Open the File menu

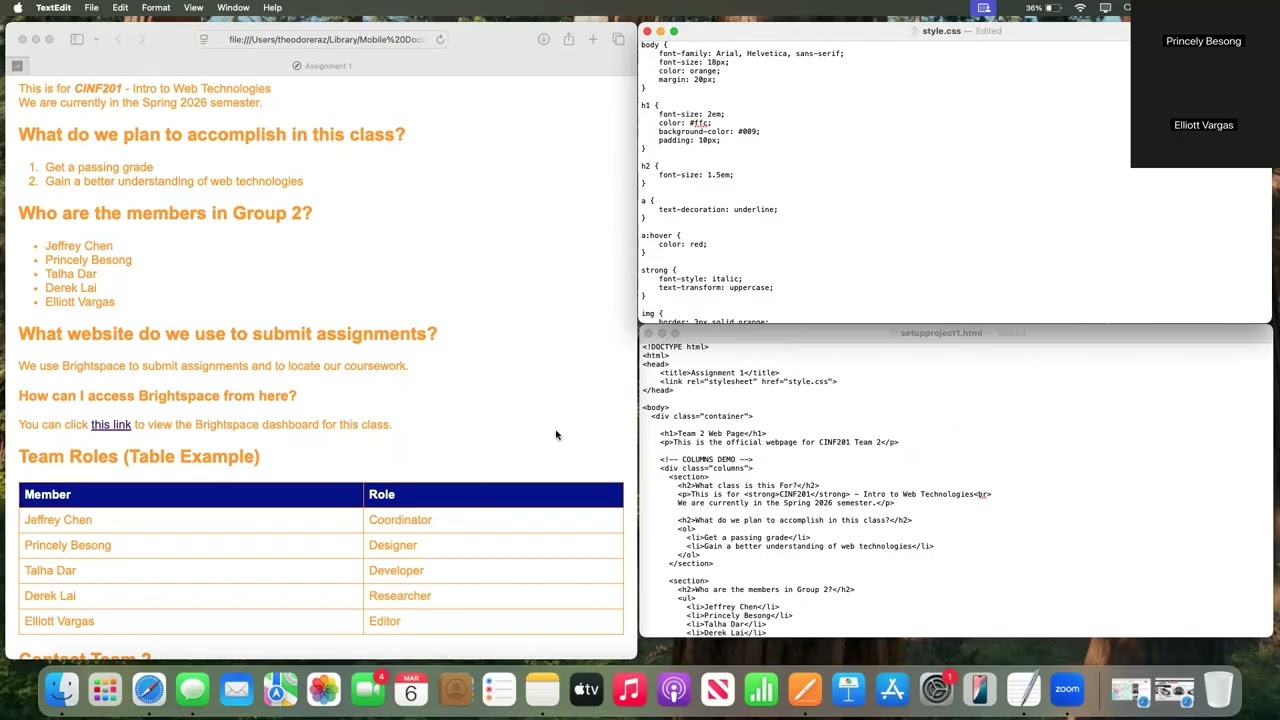click(91, 8)
